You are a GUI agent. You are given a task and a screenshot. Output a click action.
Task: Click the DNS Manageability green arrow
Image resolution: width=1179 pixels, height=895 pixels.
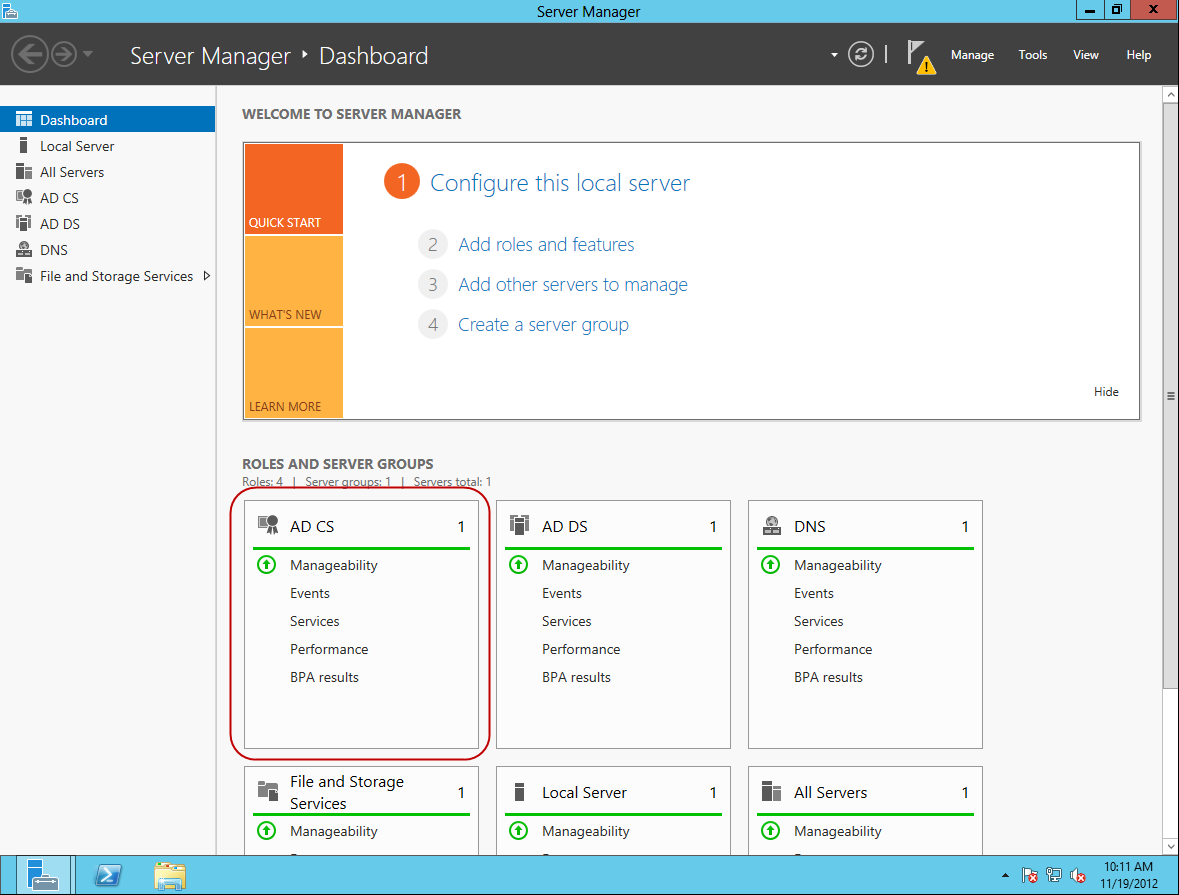tap(770, 564)
